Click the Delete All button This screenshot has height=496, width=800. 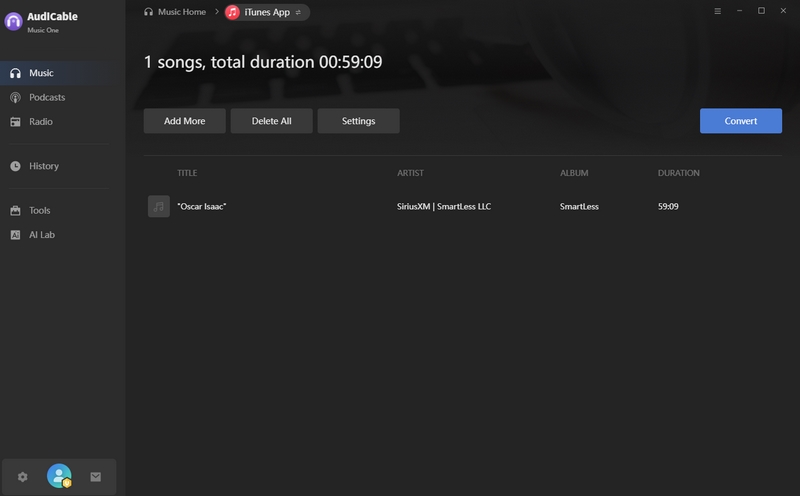click(271, 121)
